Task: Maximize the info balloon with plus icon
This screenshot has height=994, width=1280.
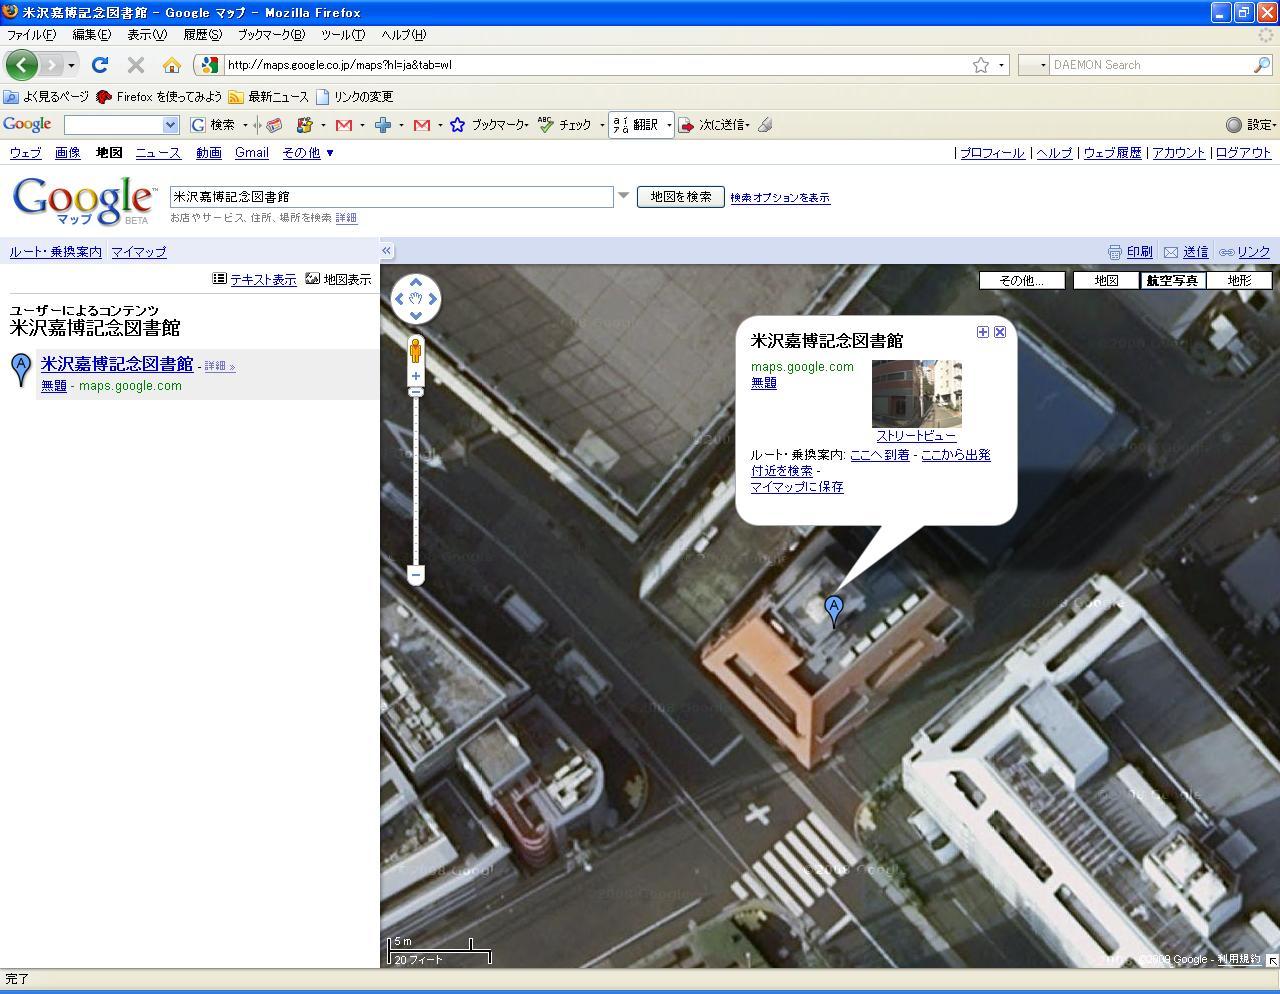Action: click(982, 332)
